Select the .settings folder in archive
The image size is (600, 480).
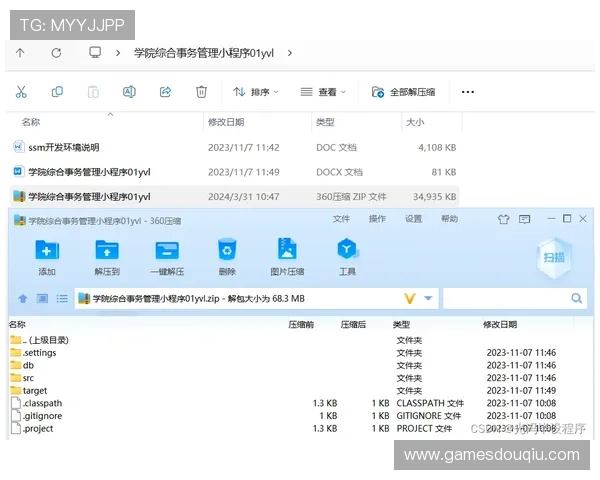pos(33,353)
